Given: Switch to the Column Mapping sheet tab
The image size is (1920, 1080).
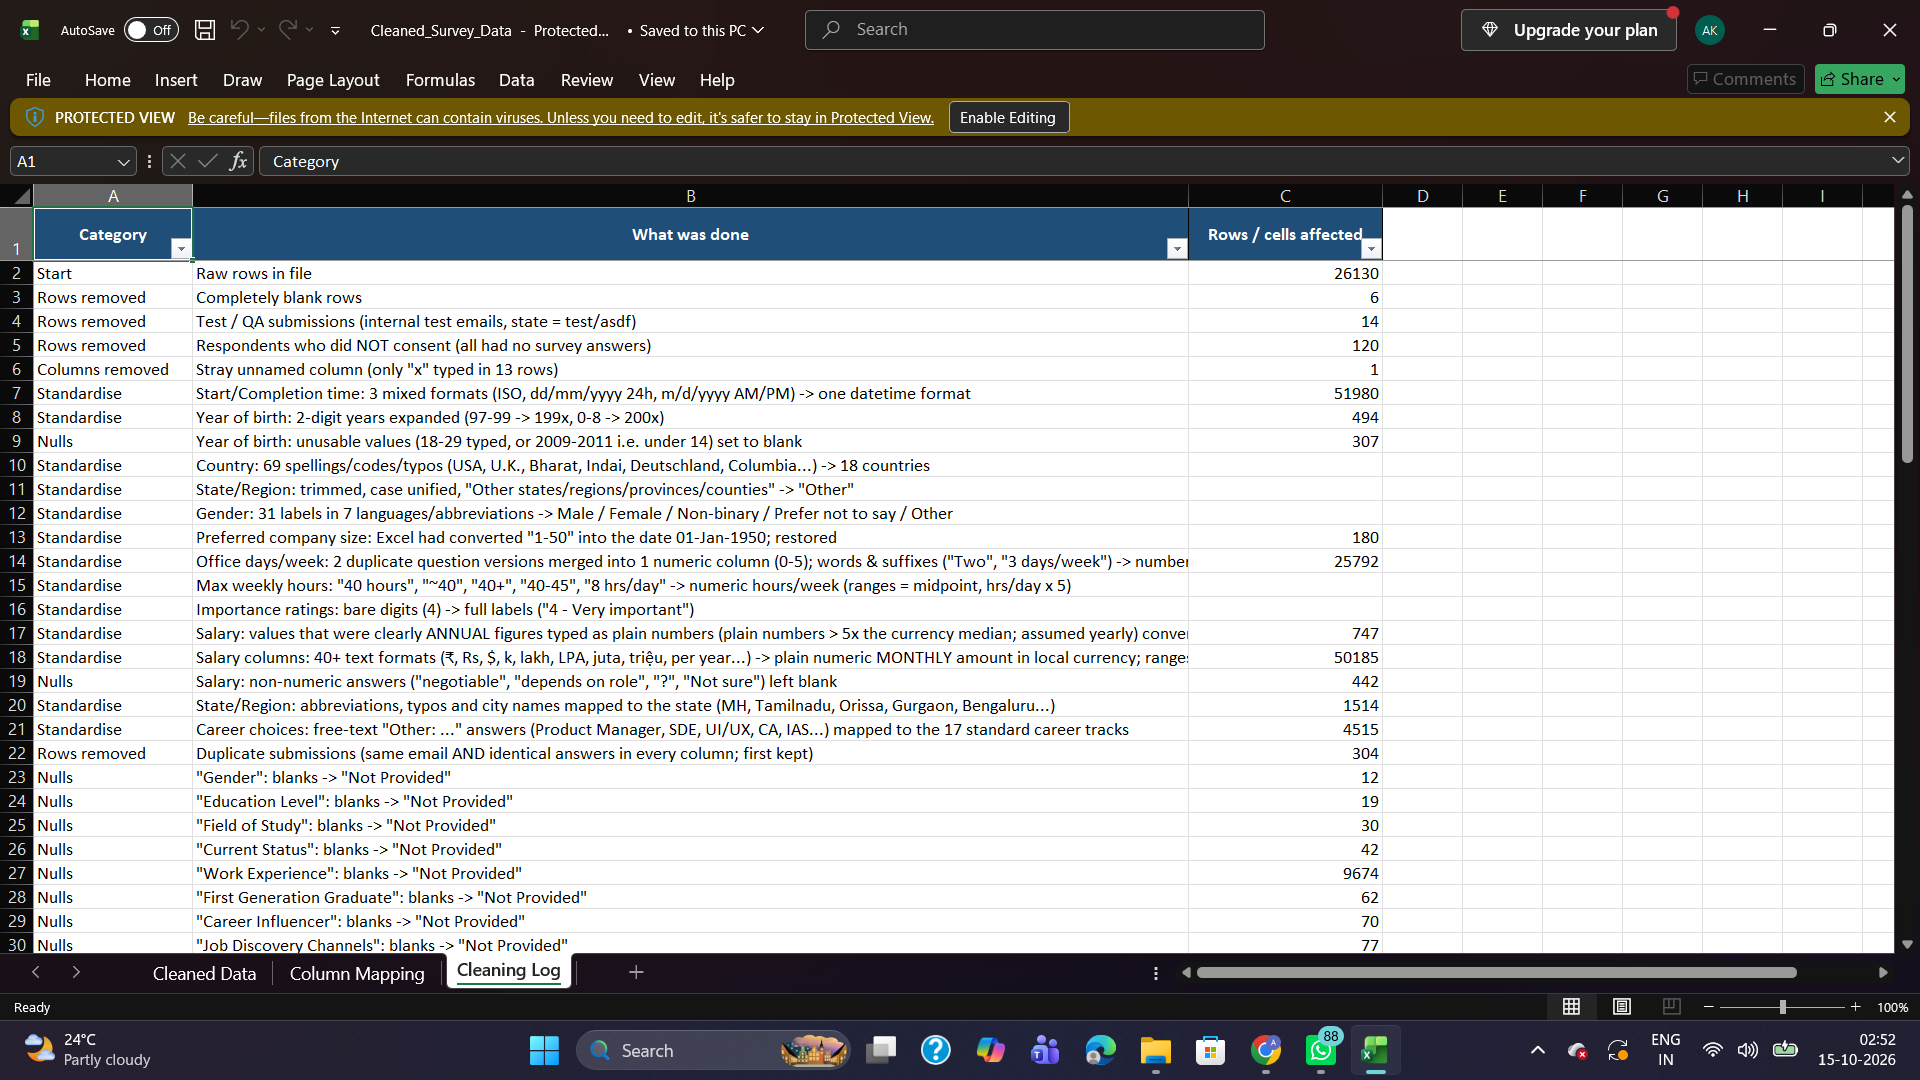Looking at the screenshot, I should coord(357,973).
